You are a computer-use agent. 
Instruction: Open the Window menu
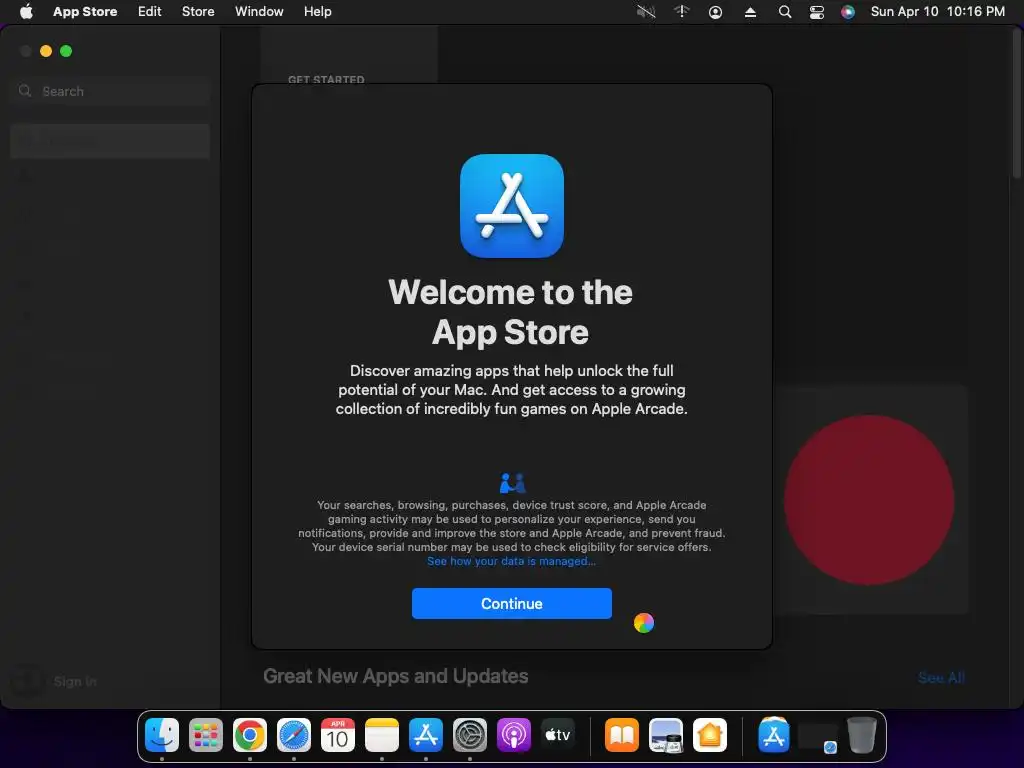(259, 12)
